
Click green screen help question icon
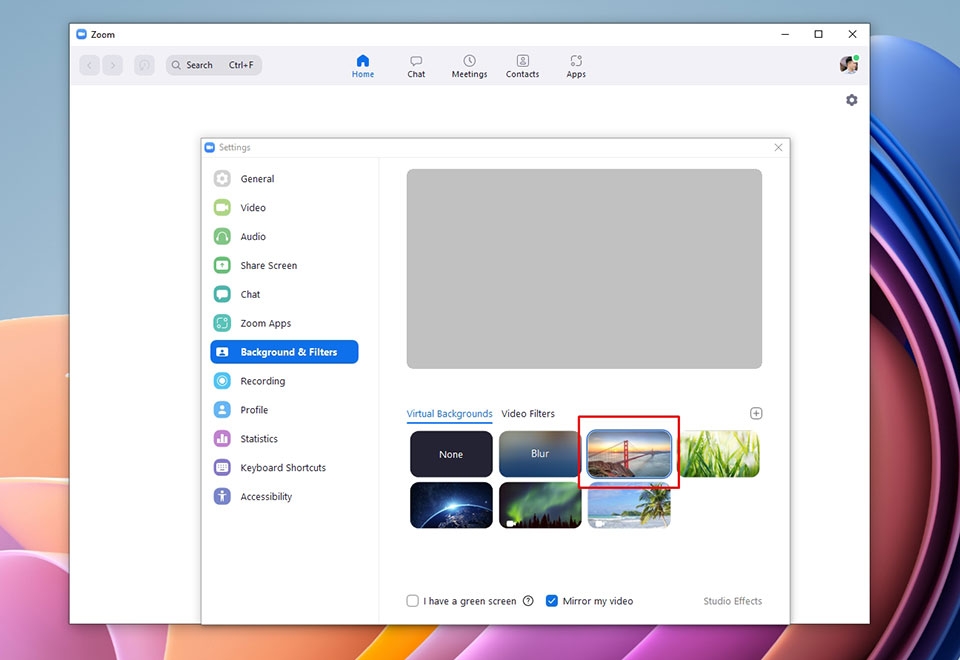coord(528,601)
